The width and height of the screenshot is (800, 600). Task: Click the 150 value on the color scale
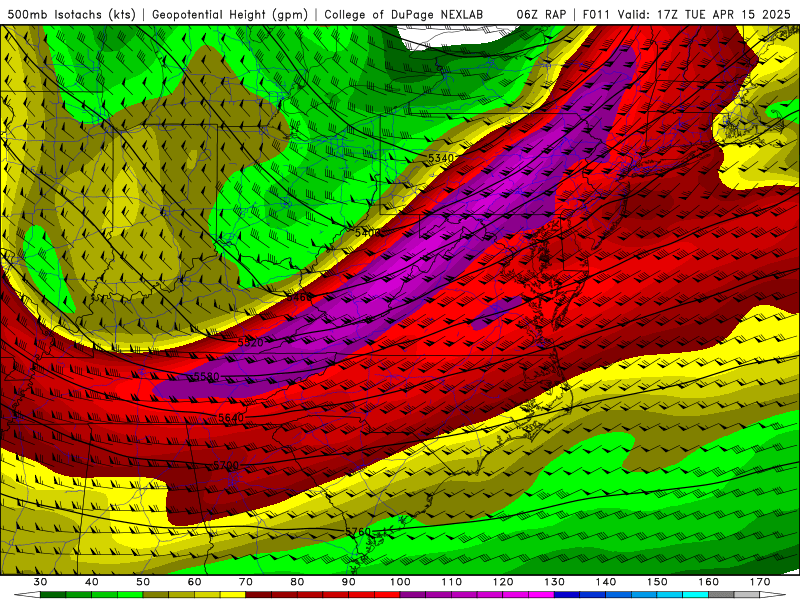[x=658, y=582]
